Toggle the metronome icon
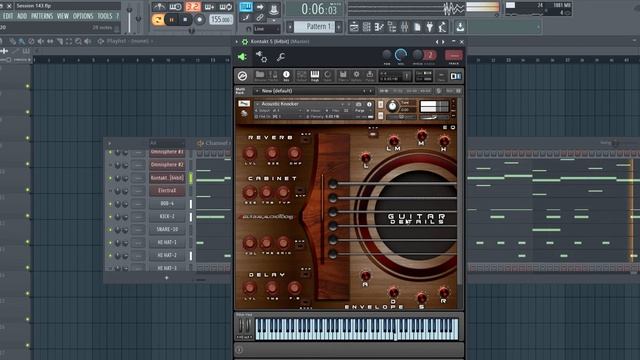Image resolution: width=640 pixels, height=360 pixels. [159, 7]
